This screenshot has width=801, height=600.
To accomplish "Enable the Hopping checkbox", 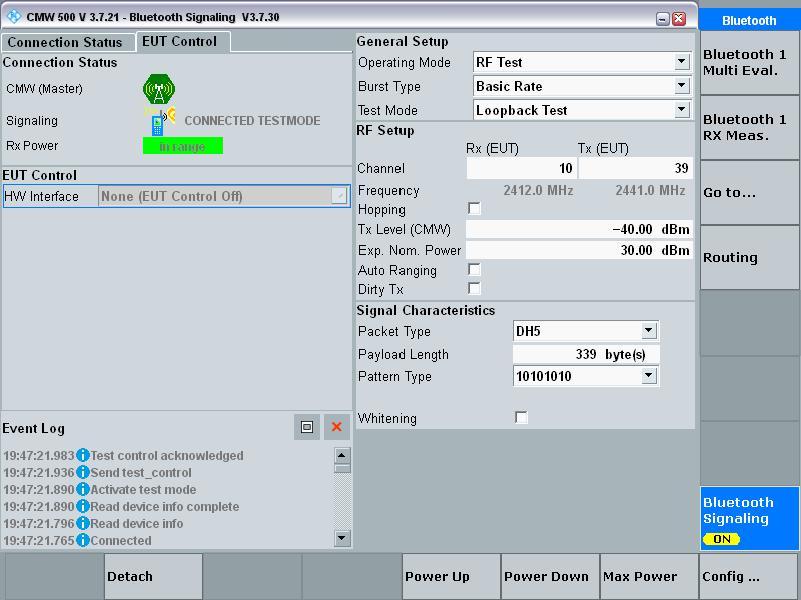I will (x=474, y=208).
